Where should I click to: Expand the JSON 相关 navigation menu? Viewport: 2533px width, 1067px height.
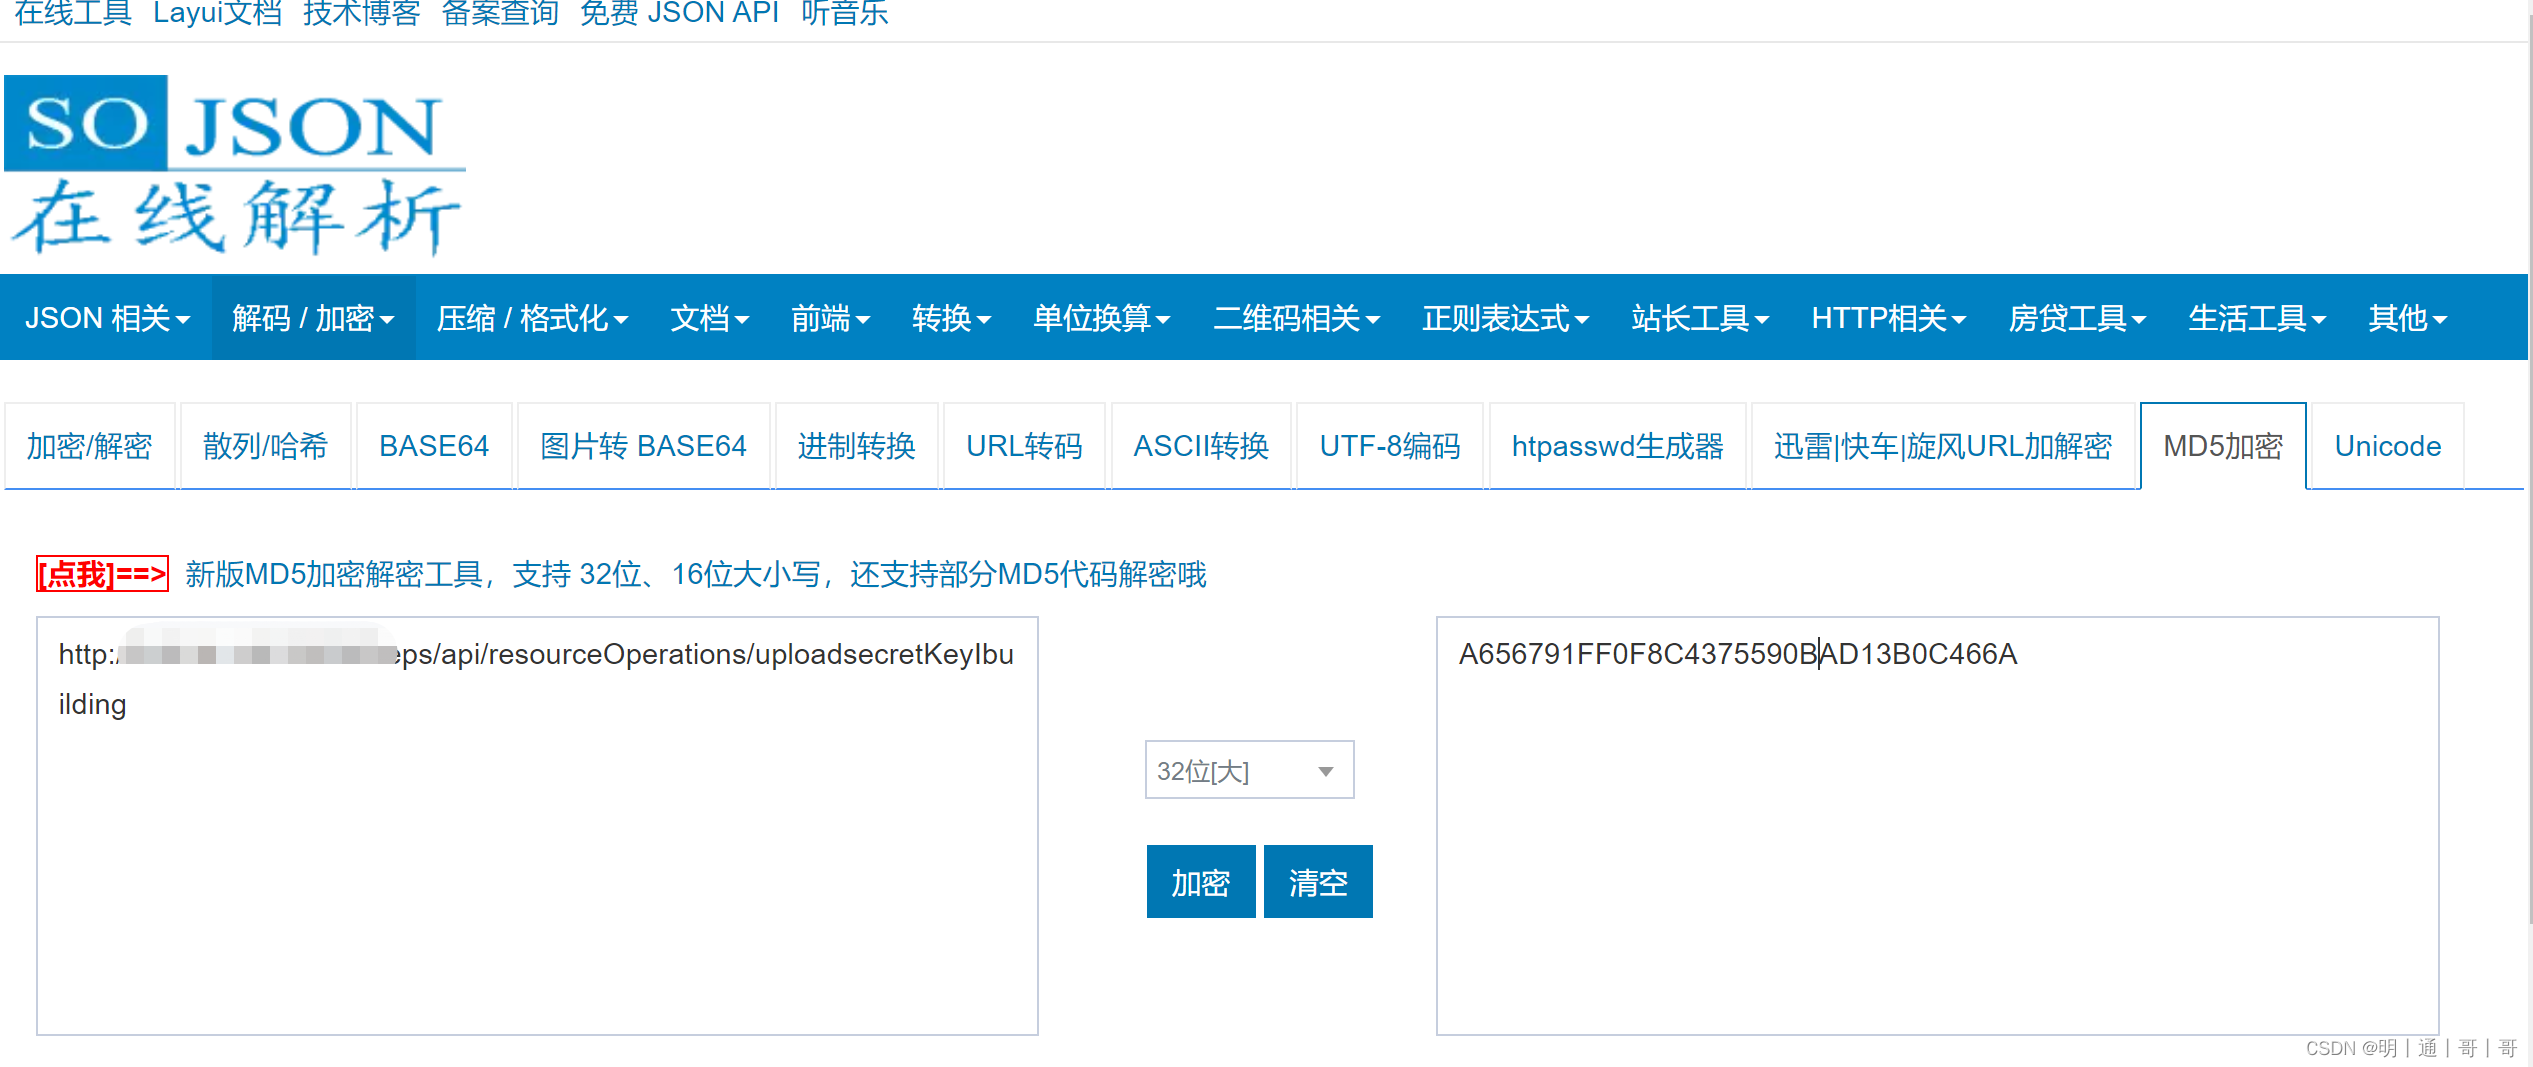click(x=106, y=317)
